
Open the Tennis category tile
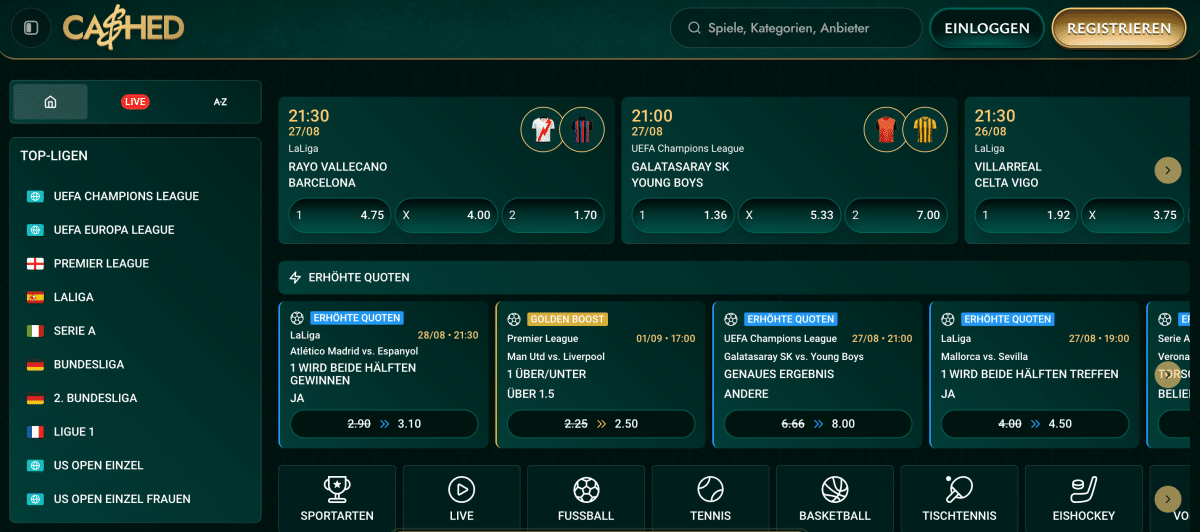click(x=710, y=498)
